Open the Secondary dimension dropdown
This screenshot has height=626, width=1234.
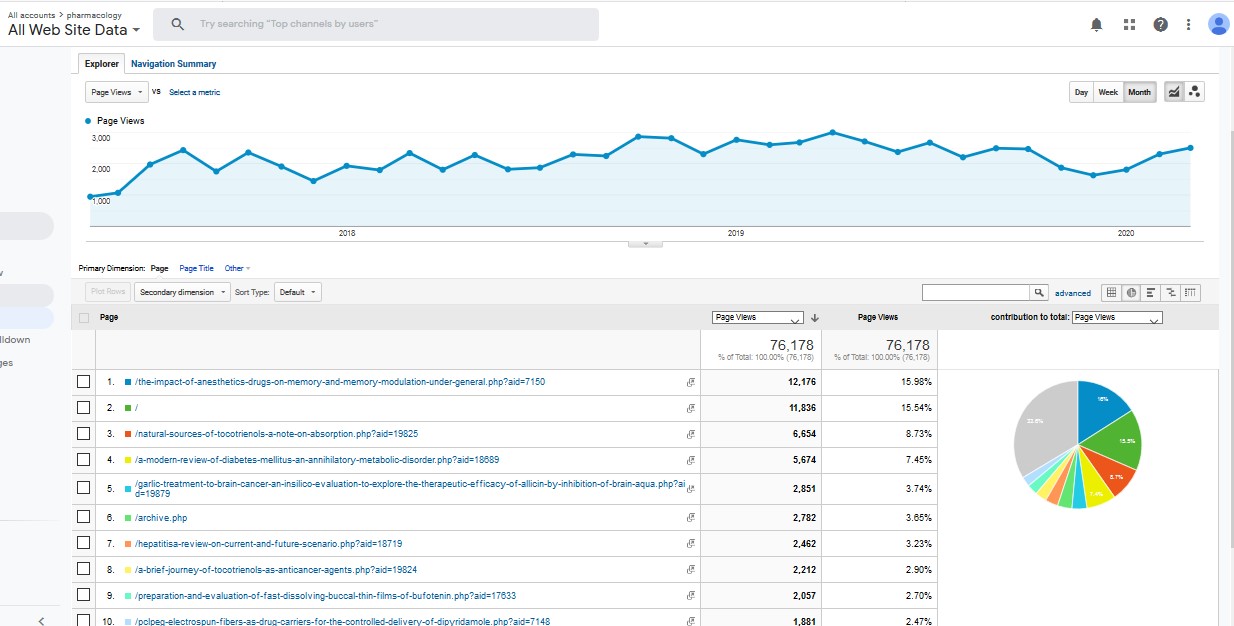pos(182,292)
